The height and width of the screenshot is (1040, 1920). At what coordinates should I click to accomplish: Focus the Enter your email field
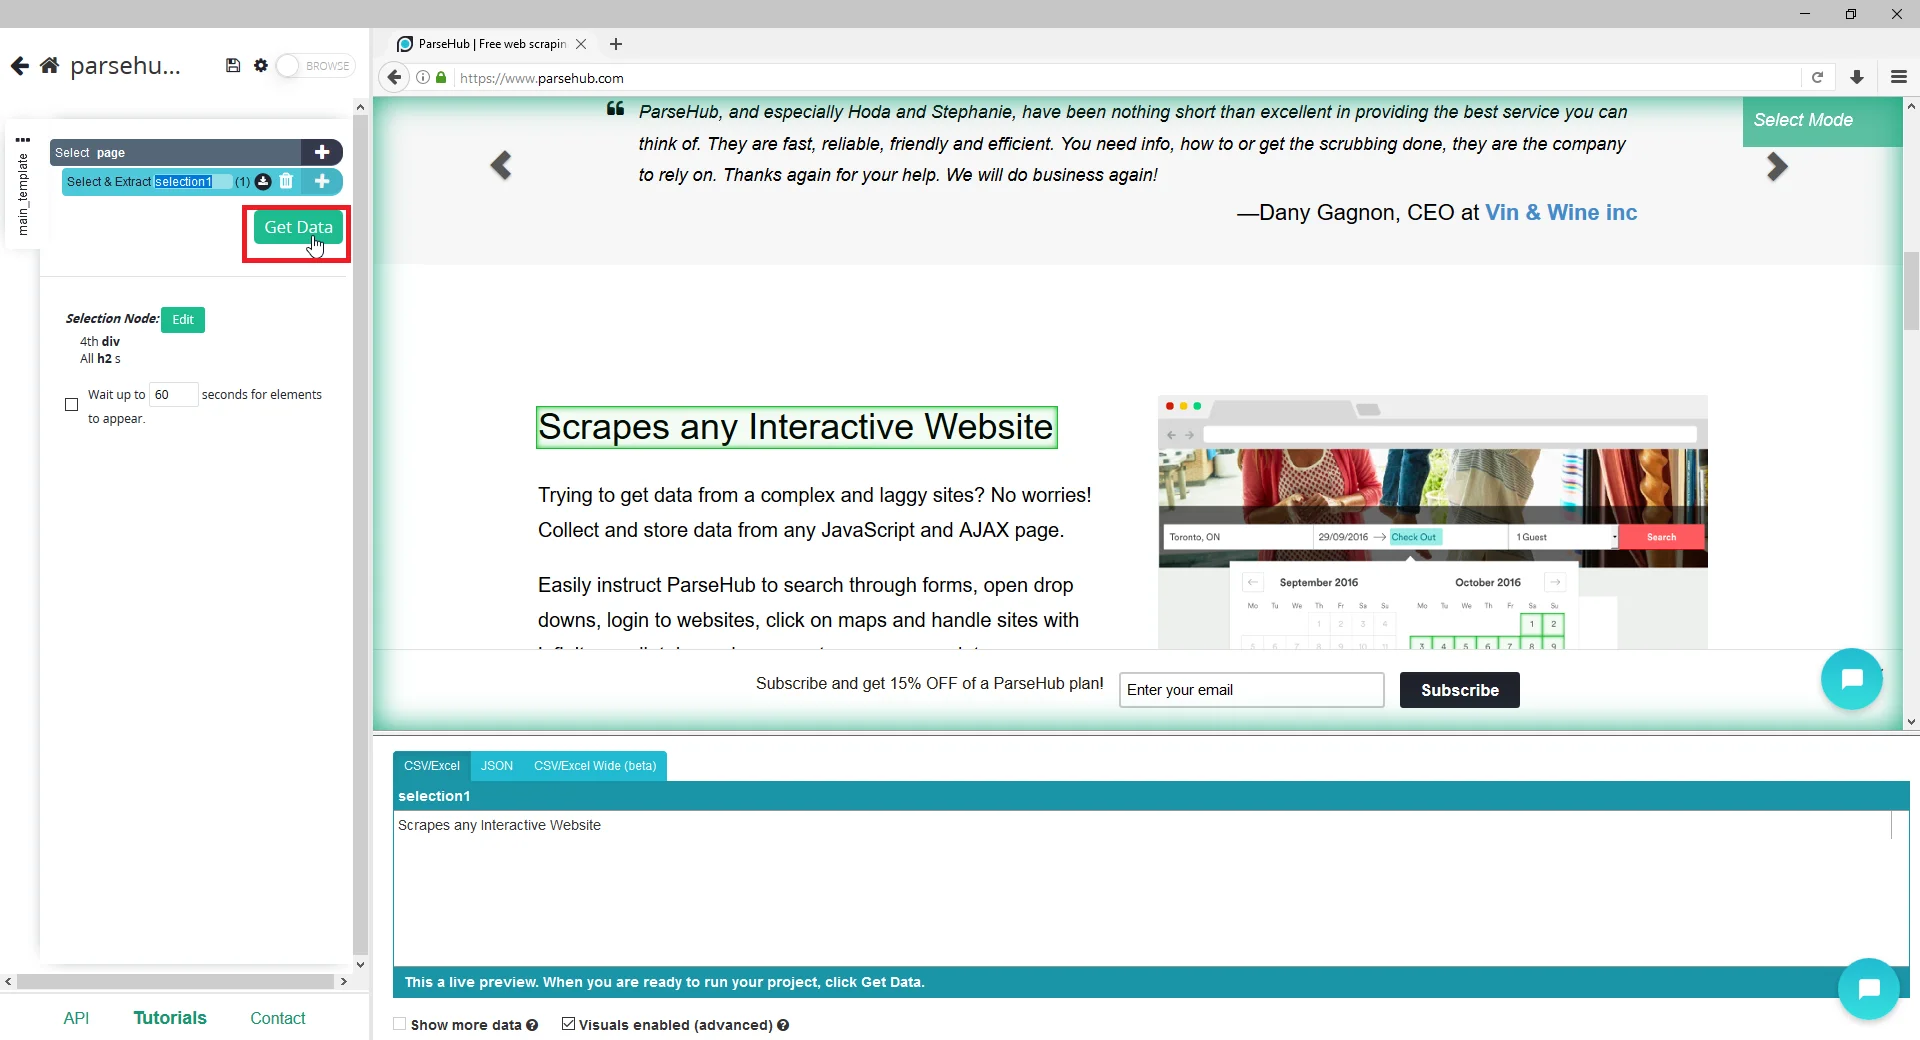[1252, 690]
